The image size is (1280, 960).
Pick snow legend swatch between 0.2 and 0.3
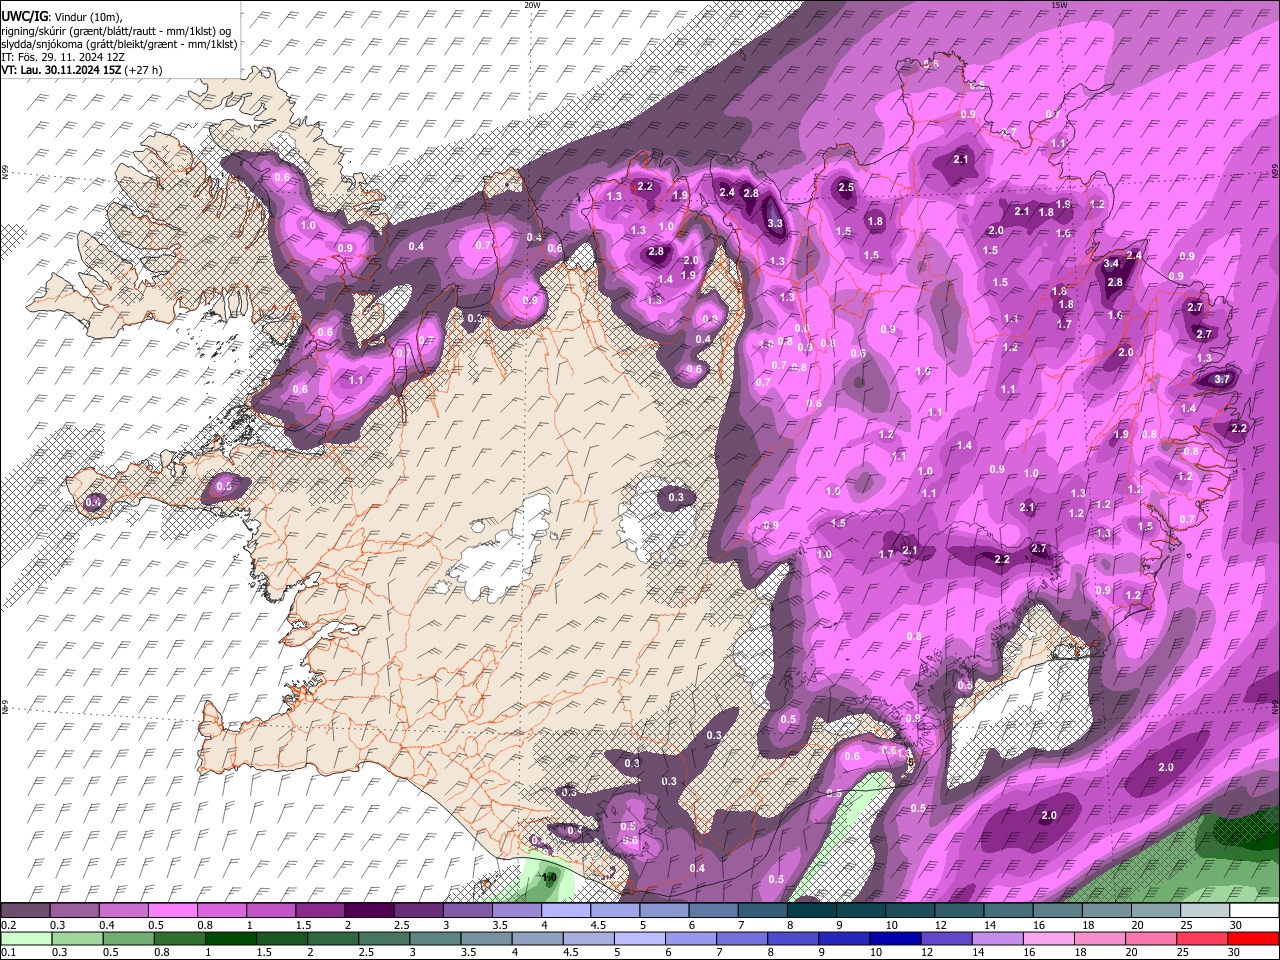[x=25, y=911]
